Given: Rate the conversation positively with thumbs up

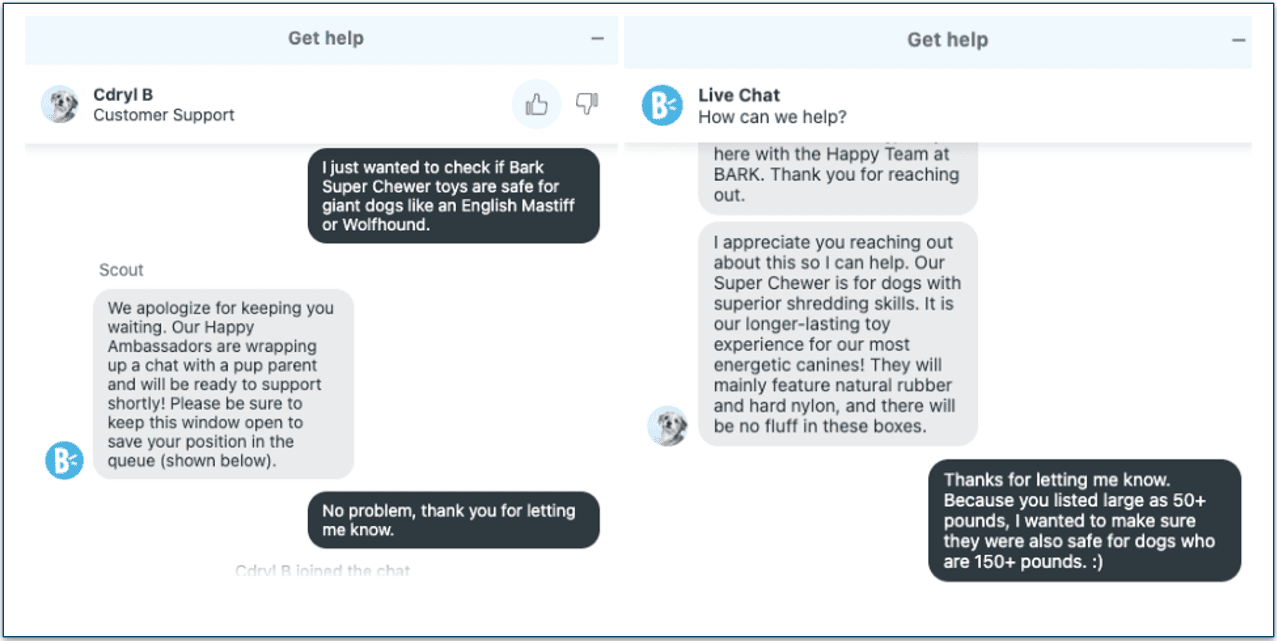Looking at the screenshot, I should [536, 104].
